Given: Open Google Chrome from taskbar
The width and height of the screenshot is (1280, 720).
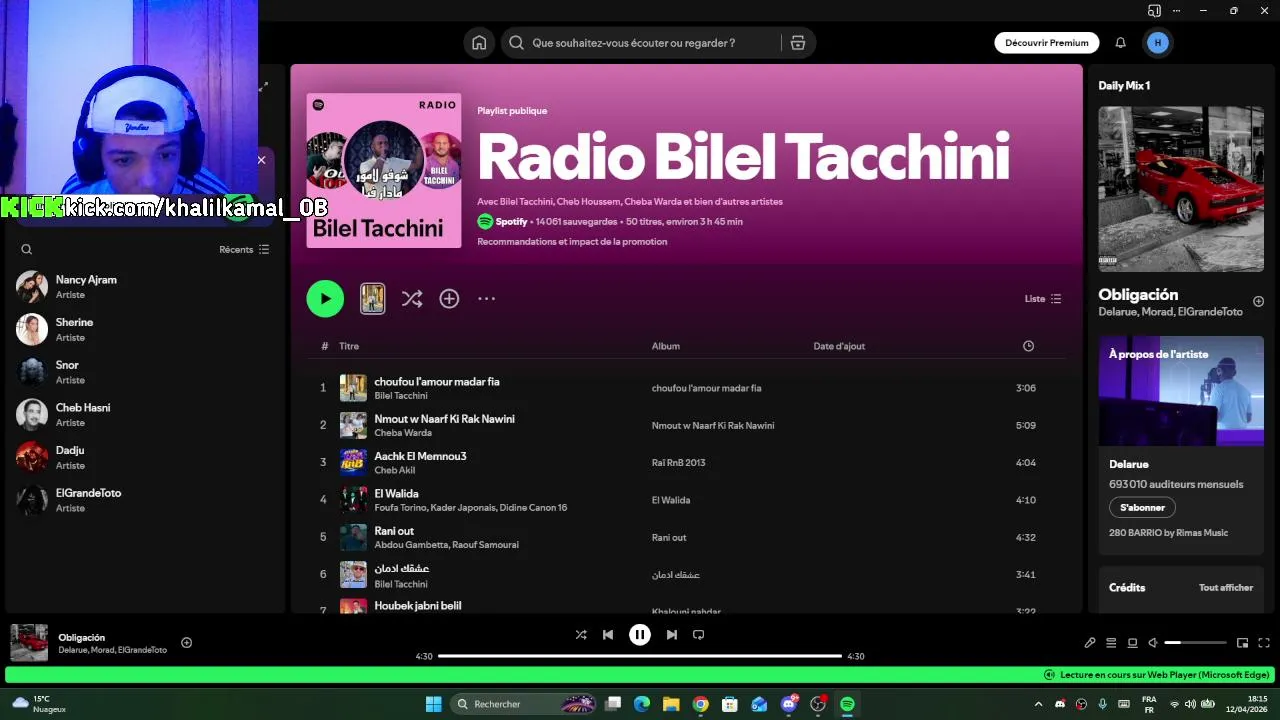Looking at the screenshot, I should pos(701,704).
